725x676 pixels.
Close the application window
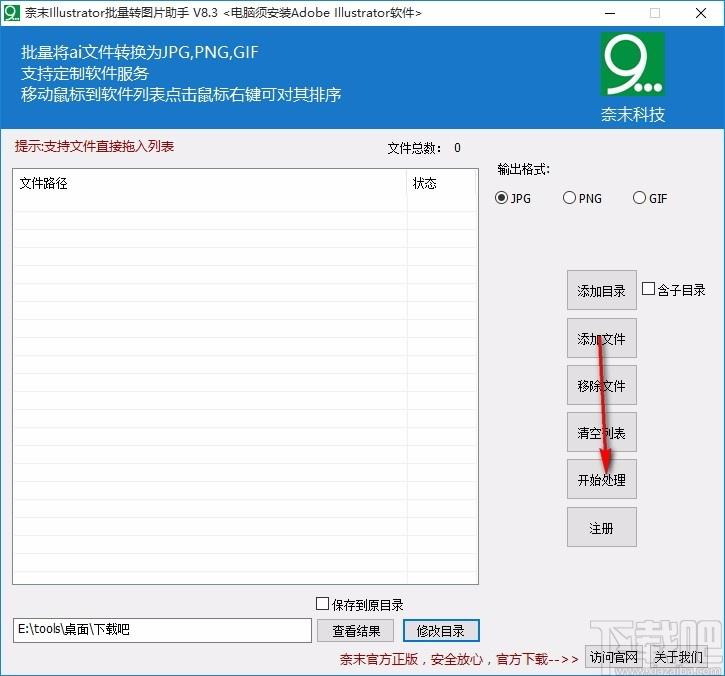coord(701,13)
